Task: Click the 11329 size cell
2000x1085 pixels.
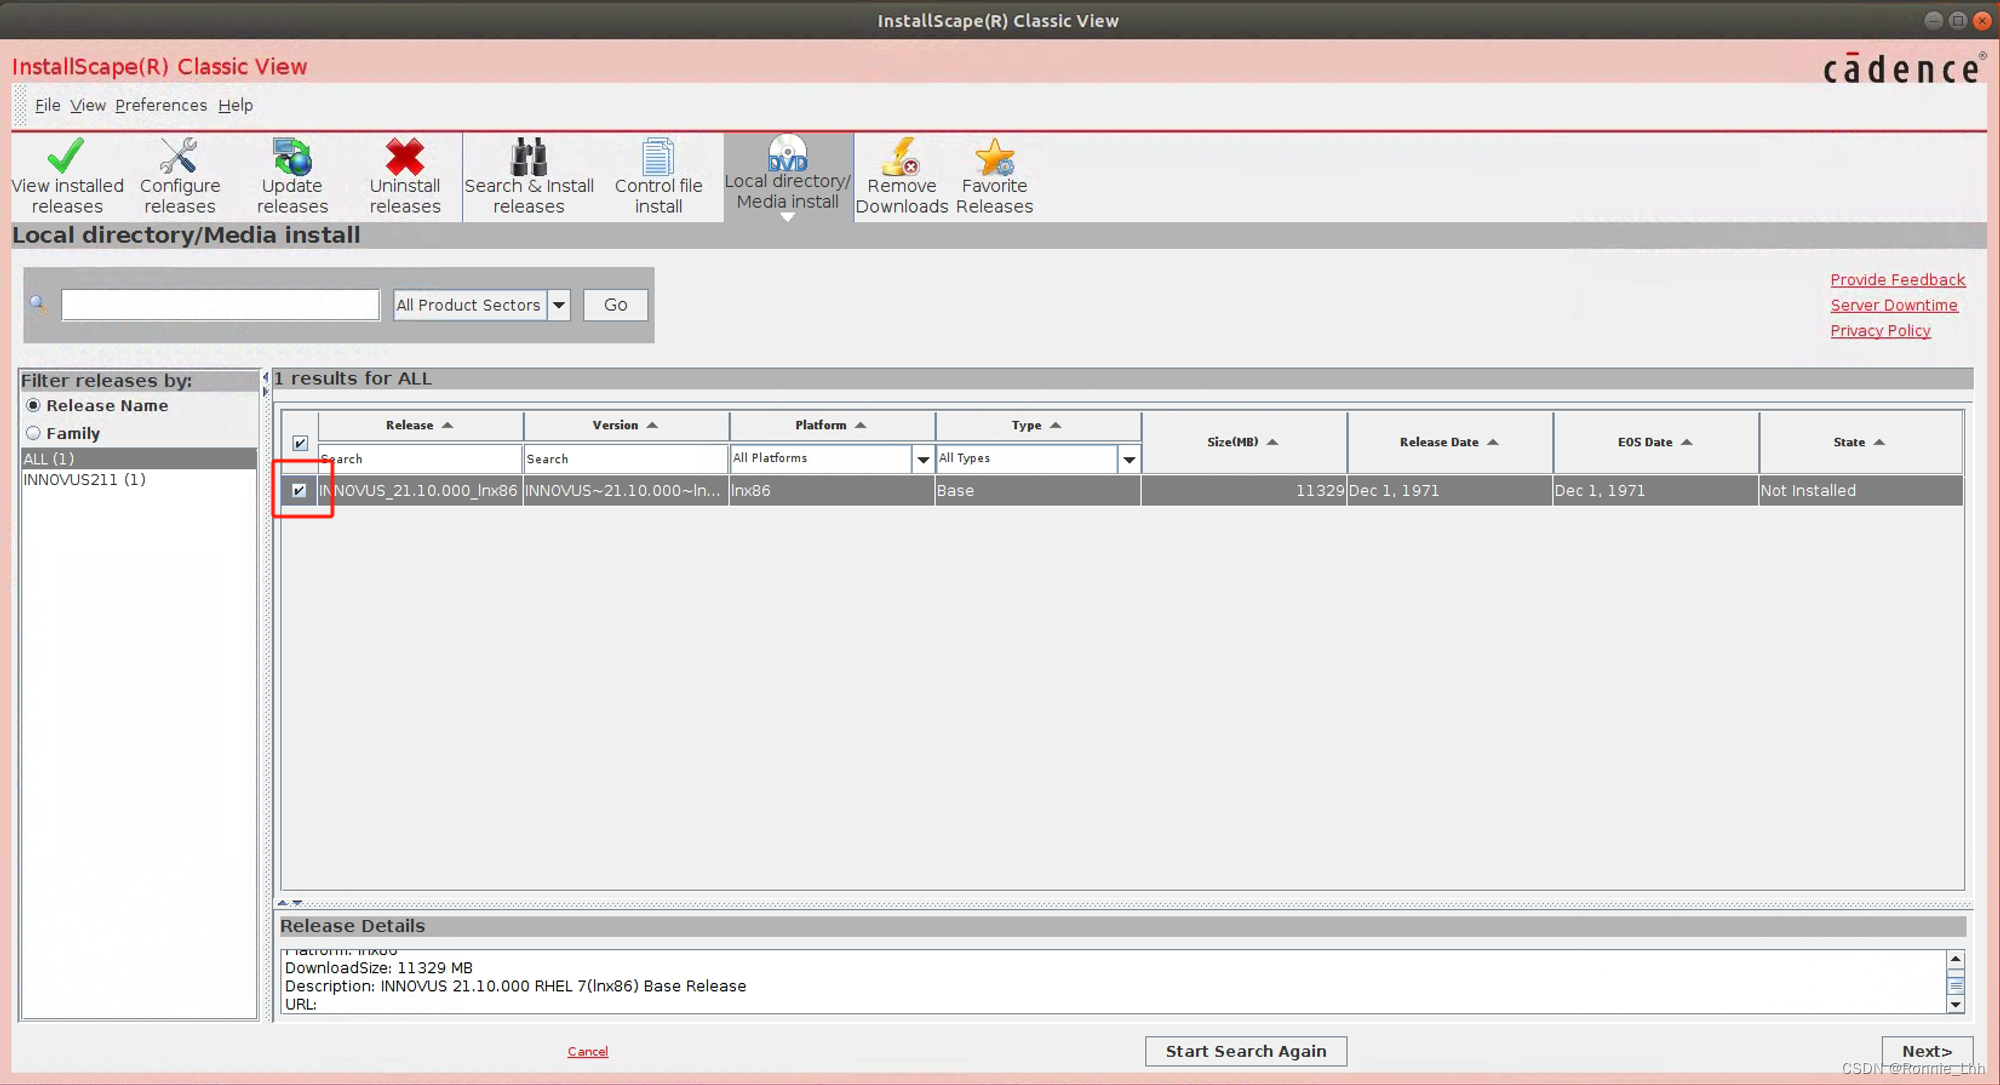Action: pos(1244,490)
